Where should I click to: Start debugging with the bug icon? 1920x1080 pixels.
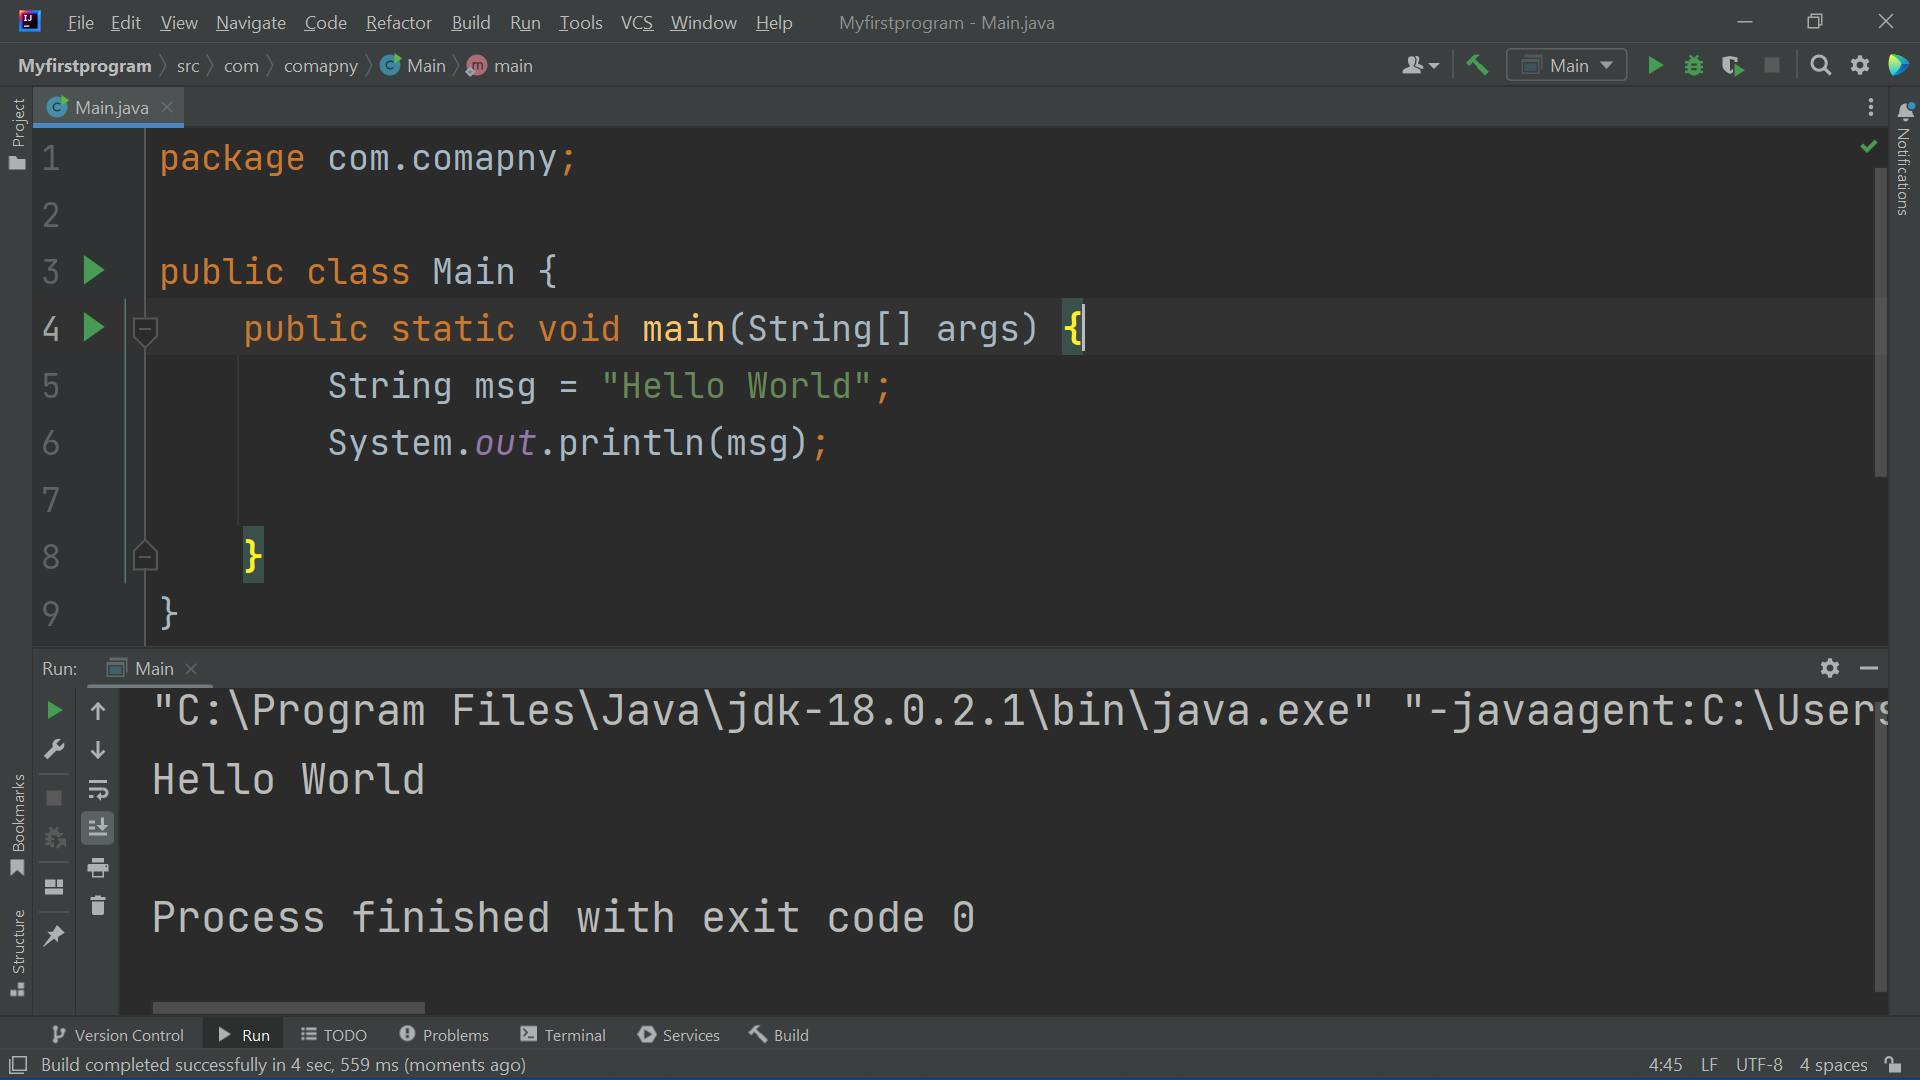[x=1694, y=65]
